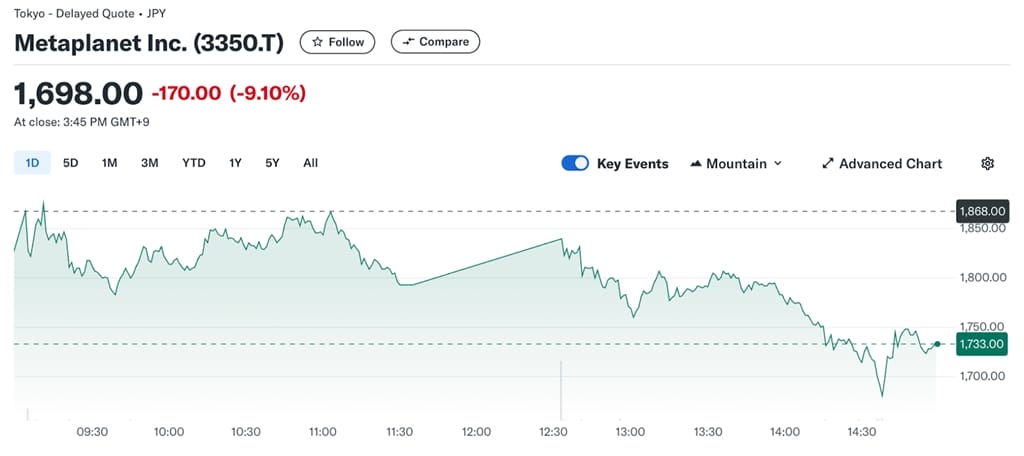
Task: Click the Advanced Chart expand arrows icon
Action: click(827, 163)
